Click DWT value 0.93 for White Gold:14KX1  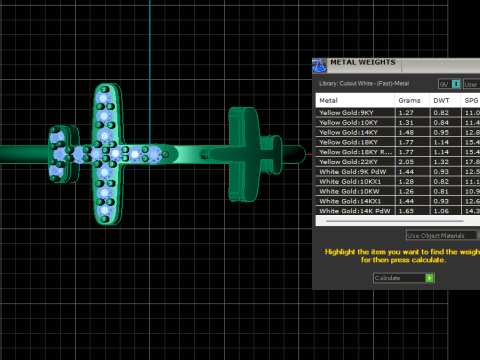tap(441, 201)
